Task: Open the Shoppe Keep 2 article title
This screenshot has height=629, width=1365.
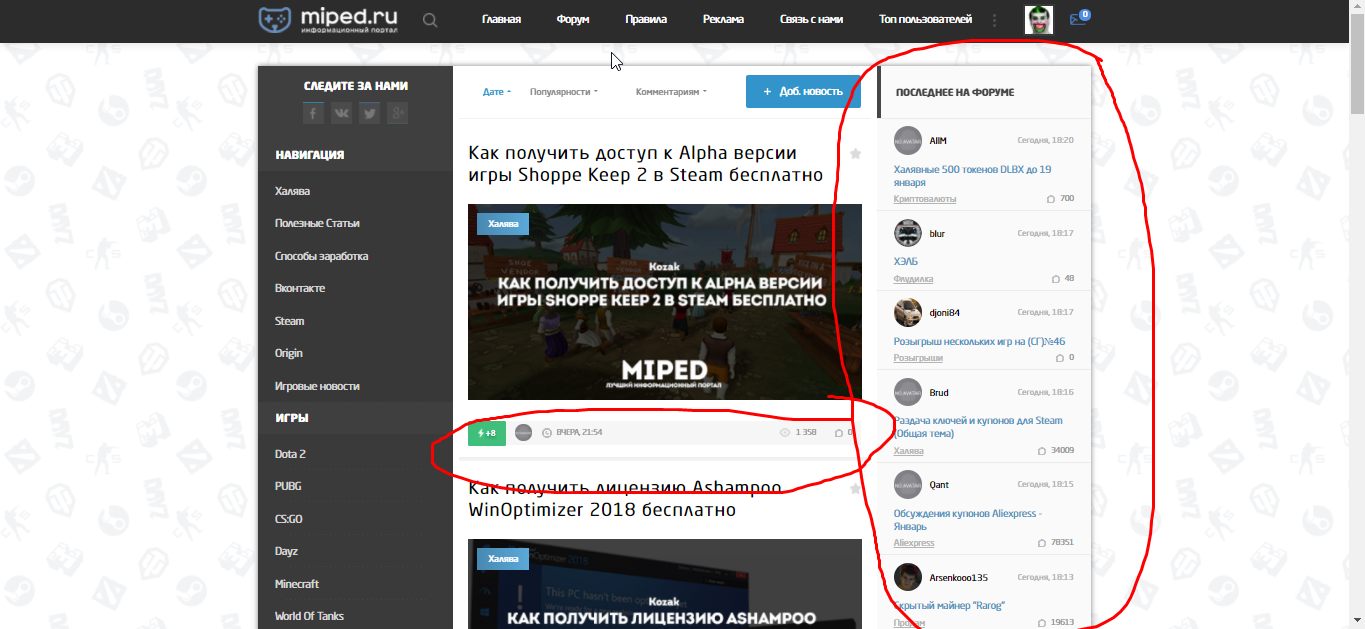Action: tap(645, 164)
